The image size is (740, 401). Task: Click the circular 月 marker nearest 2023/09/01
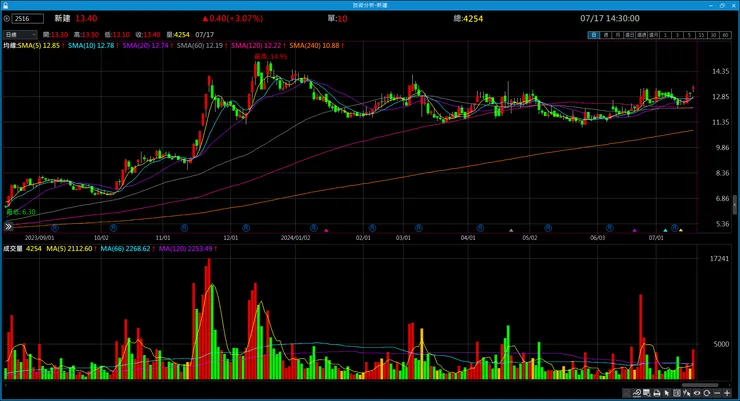[55, 228]
